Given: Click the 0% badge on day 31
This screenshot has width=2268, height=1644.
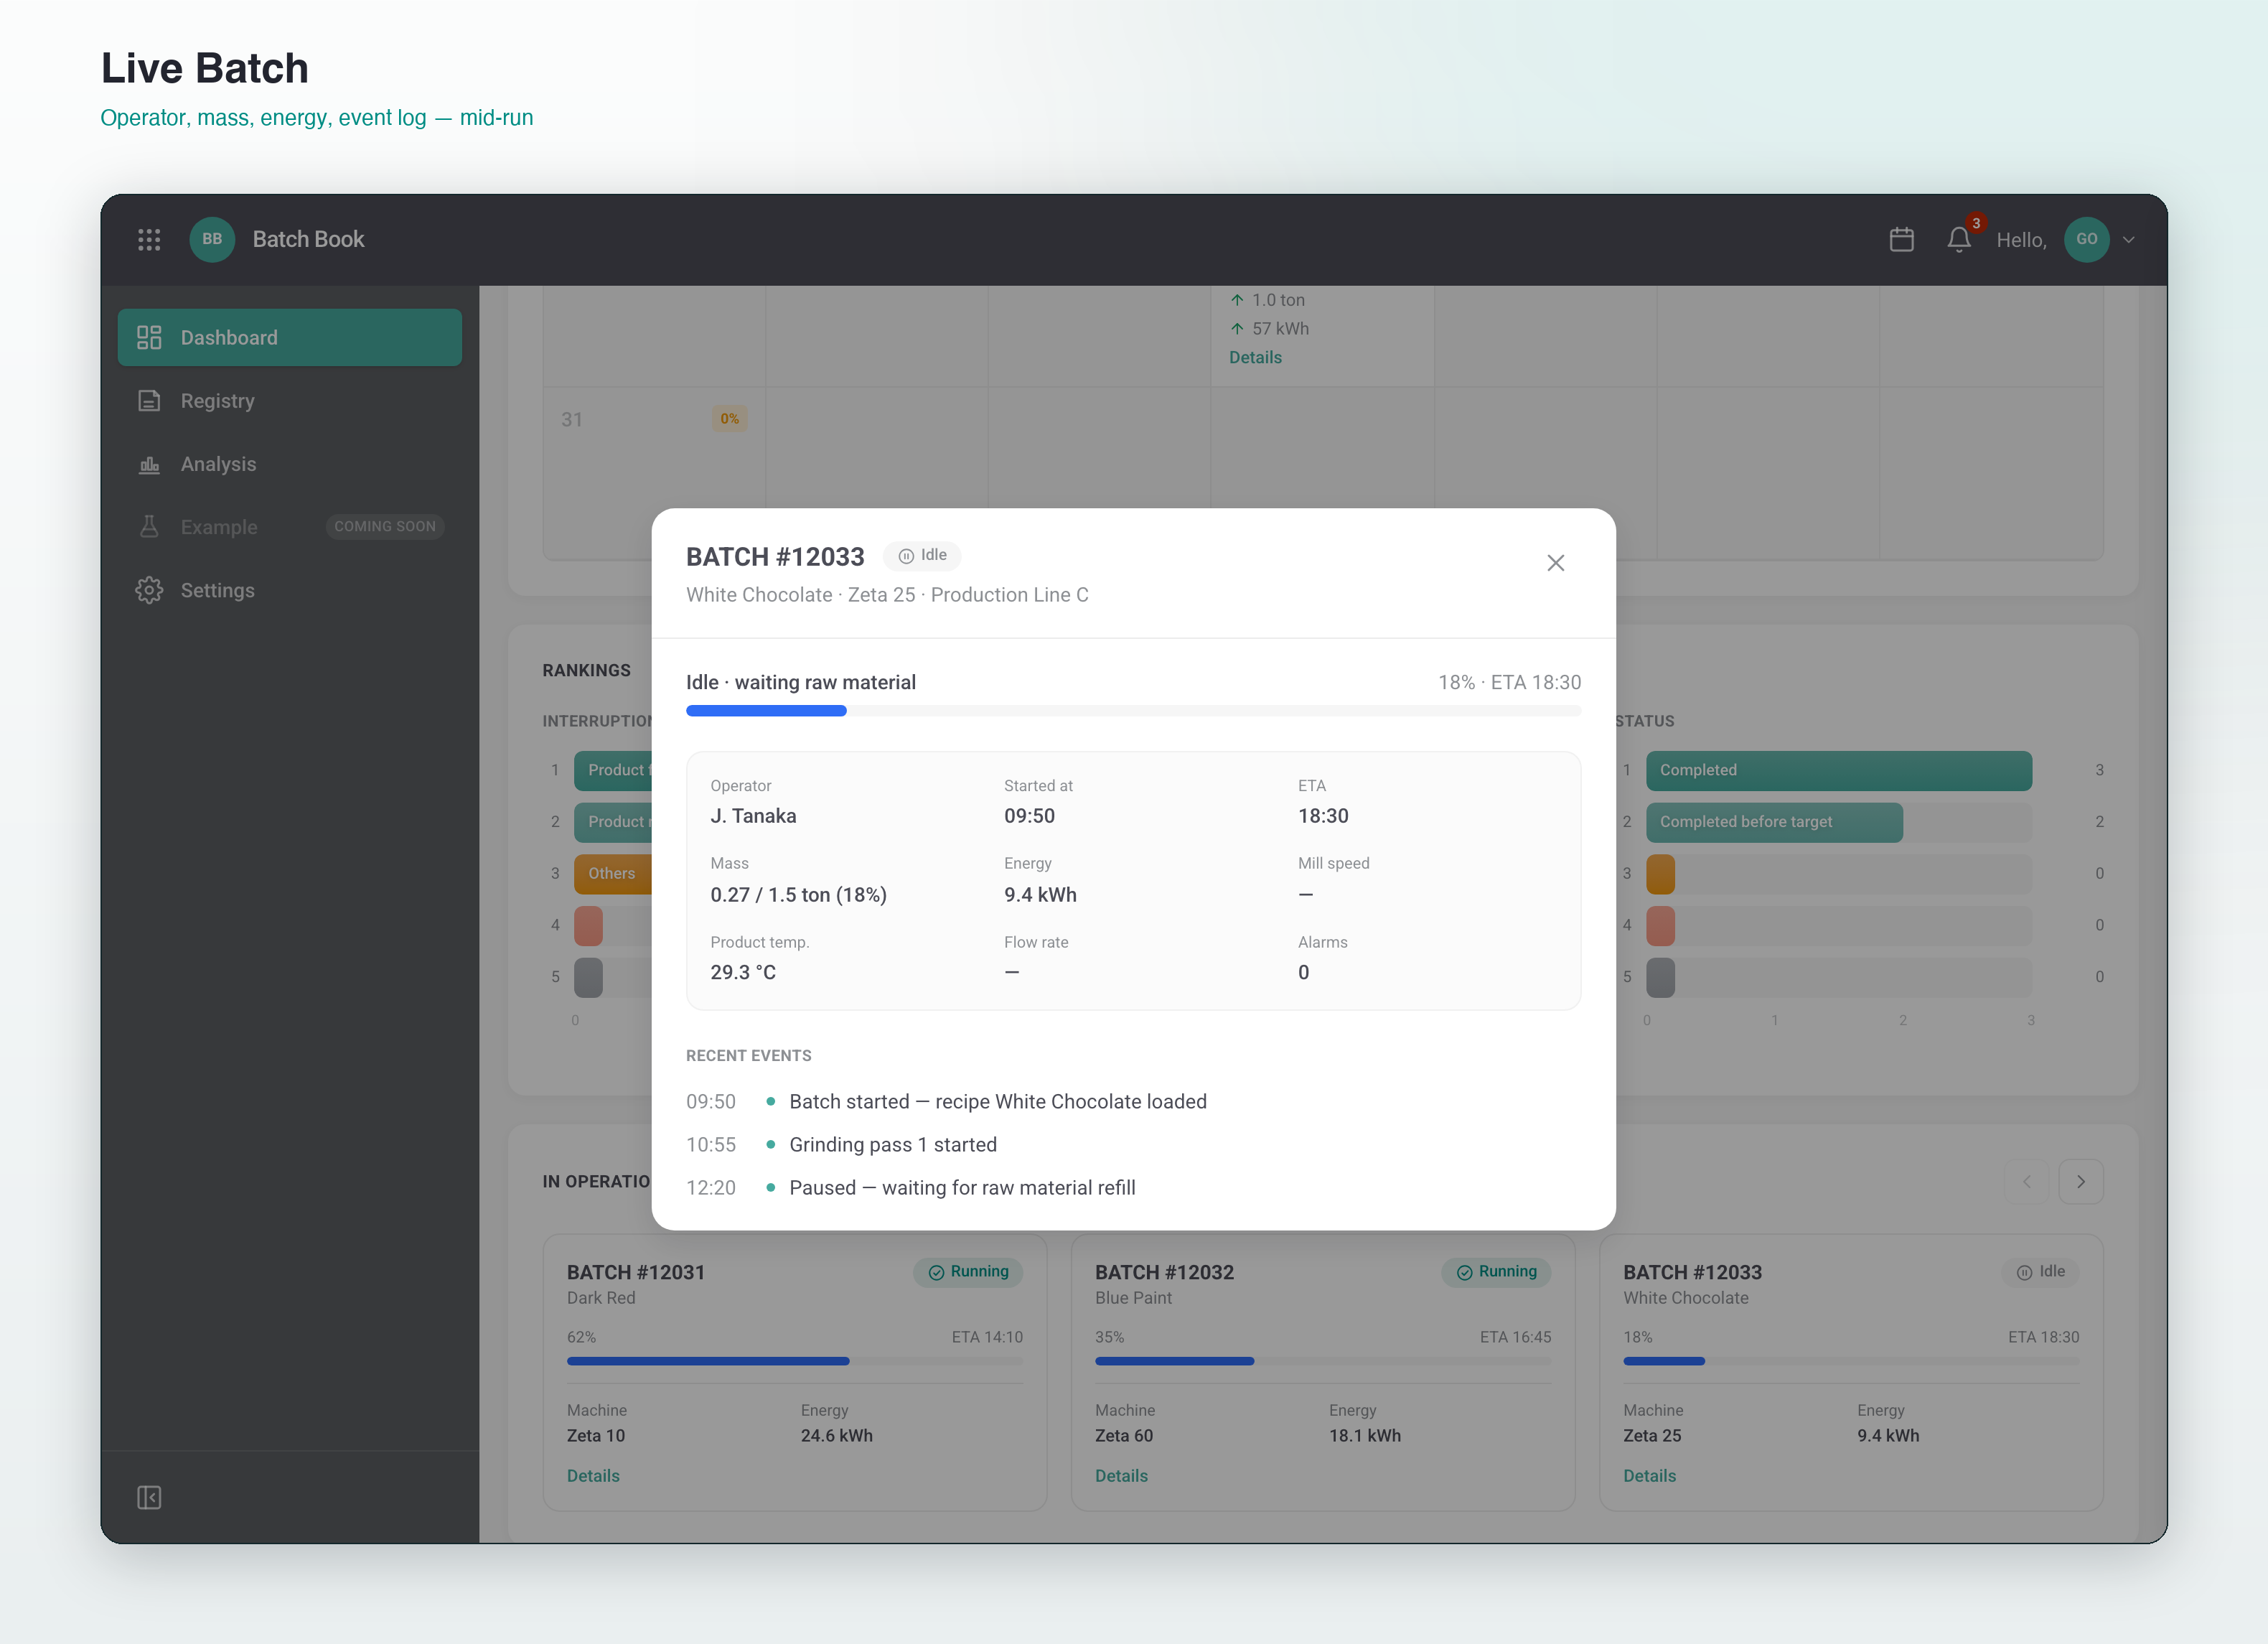Looking at the screenshot, I should [x=730, y=419].
